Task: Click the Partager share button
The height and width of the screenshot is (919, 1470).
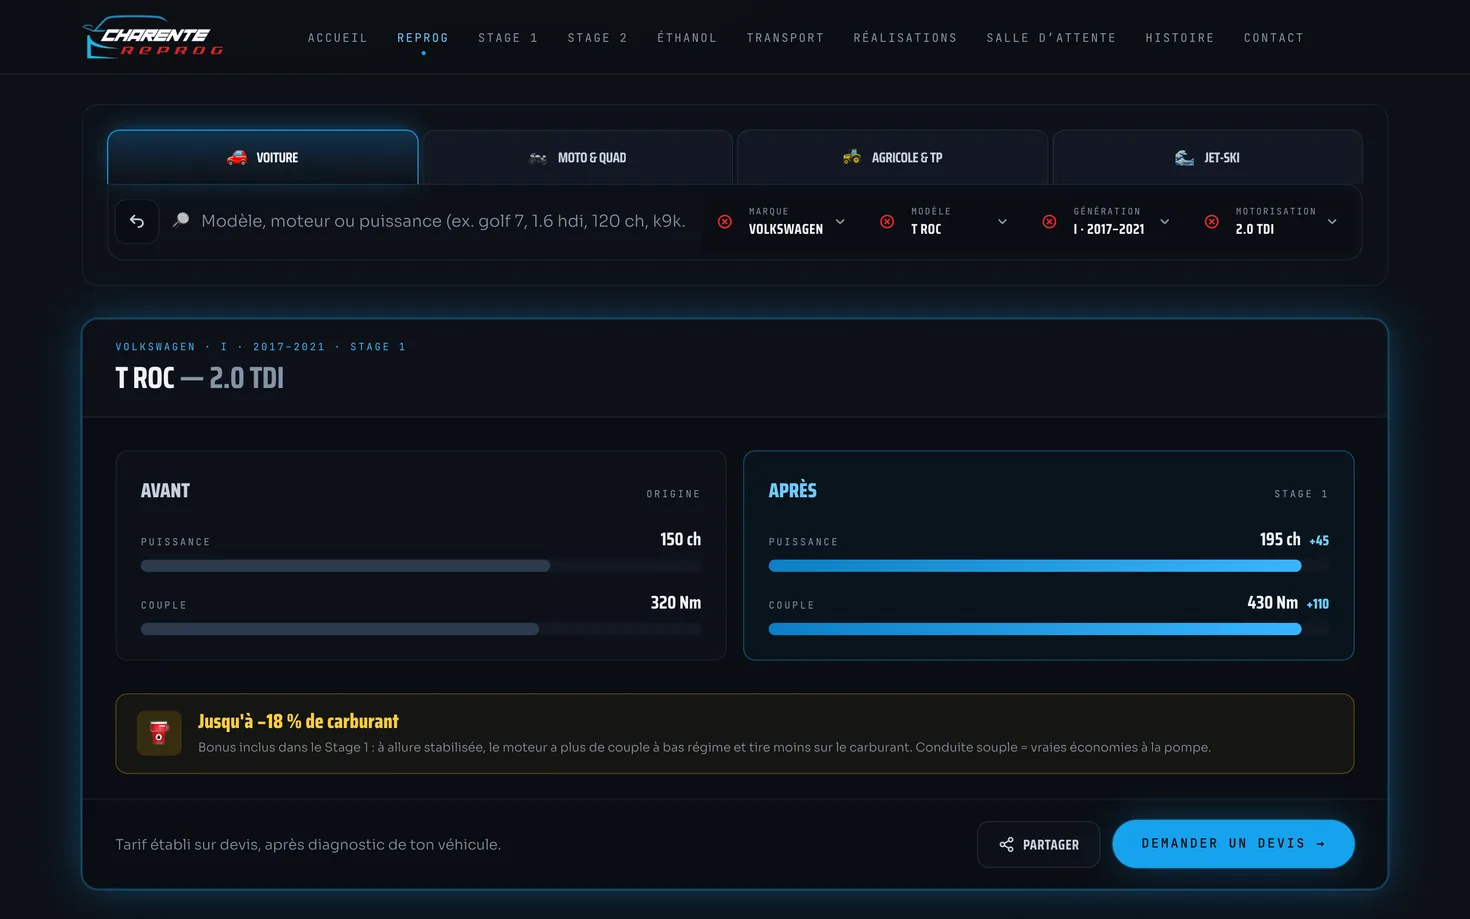Action: point(1038,844)
